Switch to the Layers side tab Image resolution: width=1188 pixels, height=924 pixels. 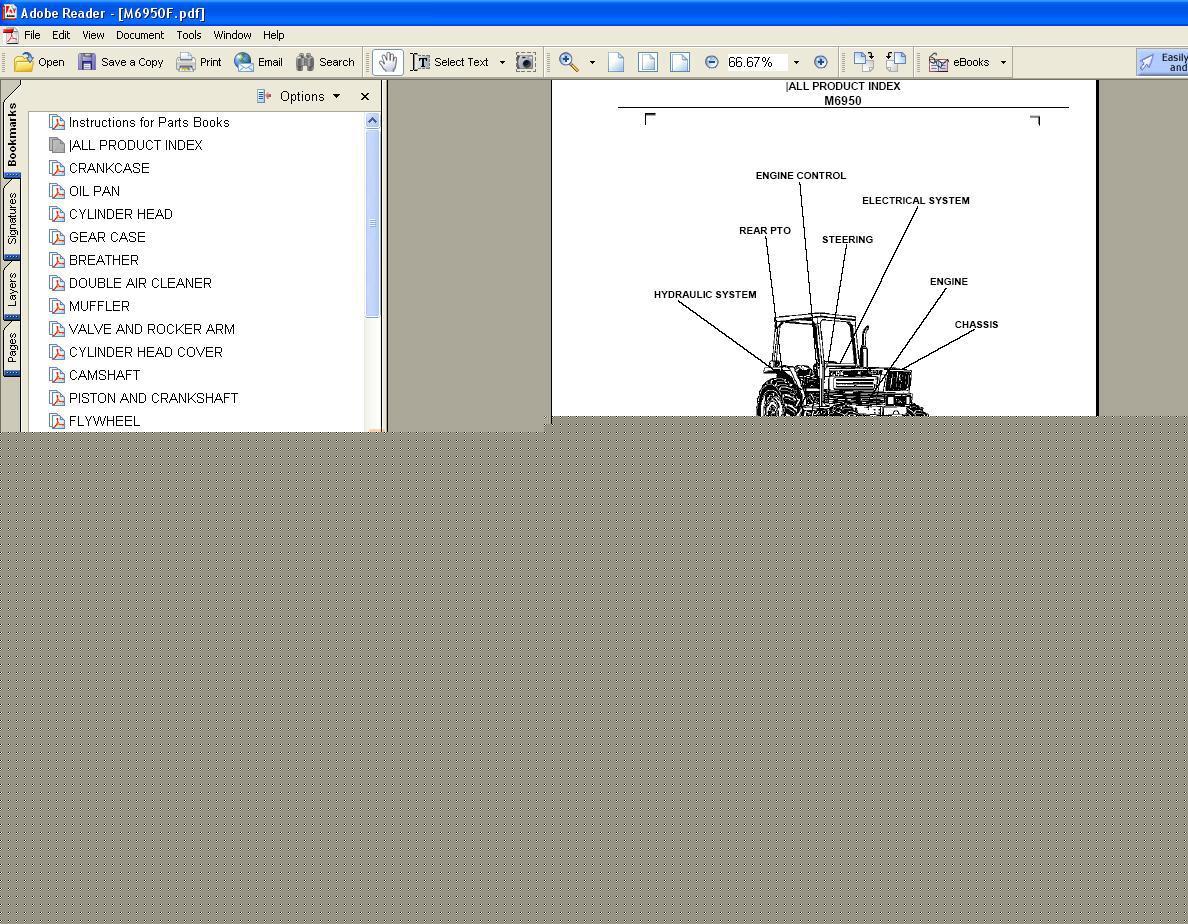(12, 291)
